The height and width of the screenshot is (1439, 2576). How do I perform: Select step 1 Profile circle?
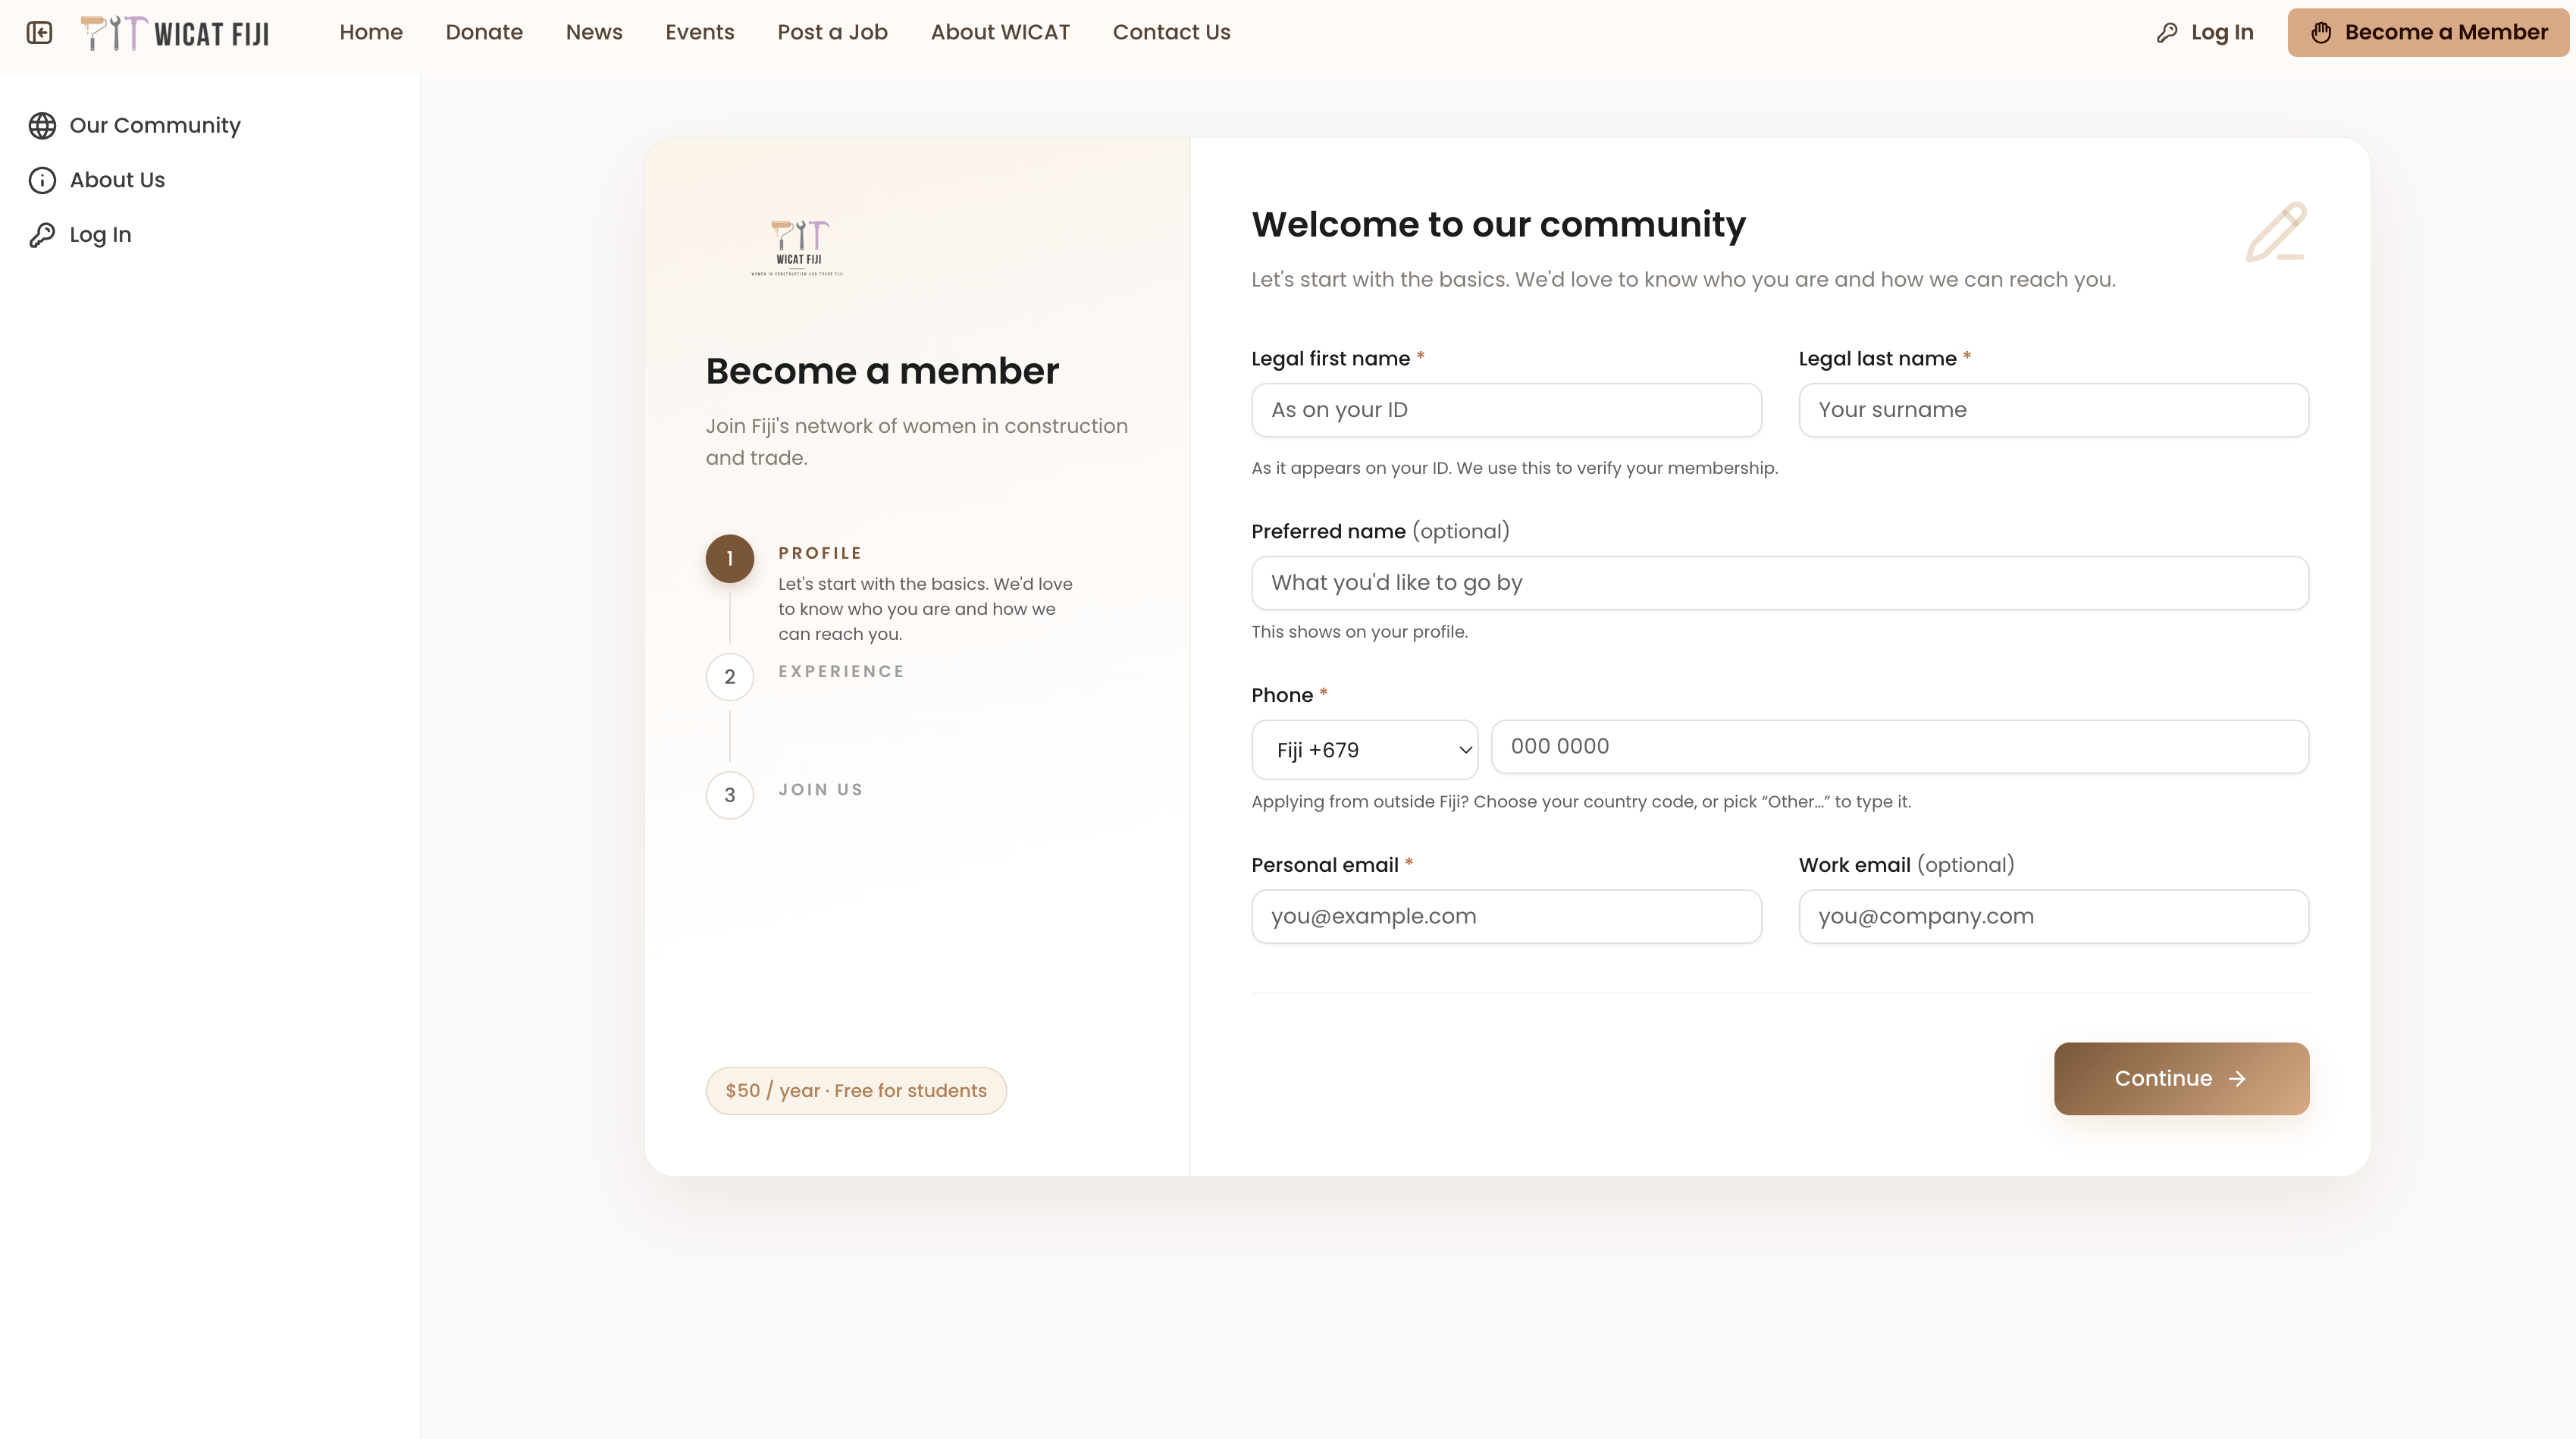[730, 559]
